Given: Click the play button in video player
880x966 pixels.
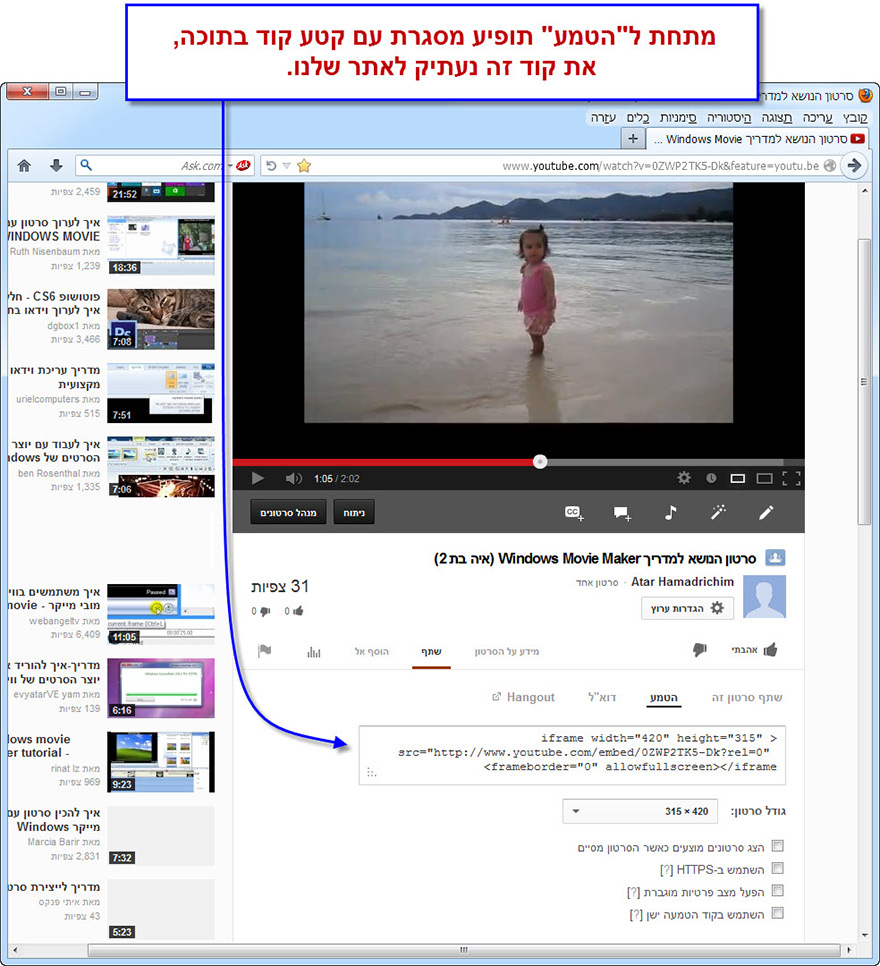Looking at the screenshot, I should pos(257,479).
